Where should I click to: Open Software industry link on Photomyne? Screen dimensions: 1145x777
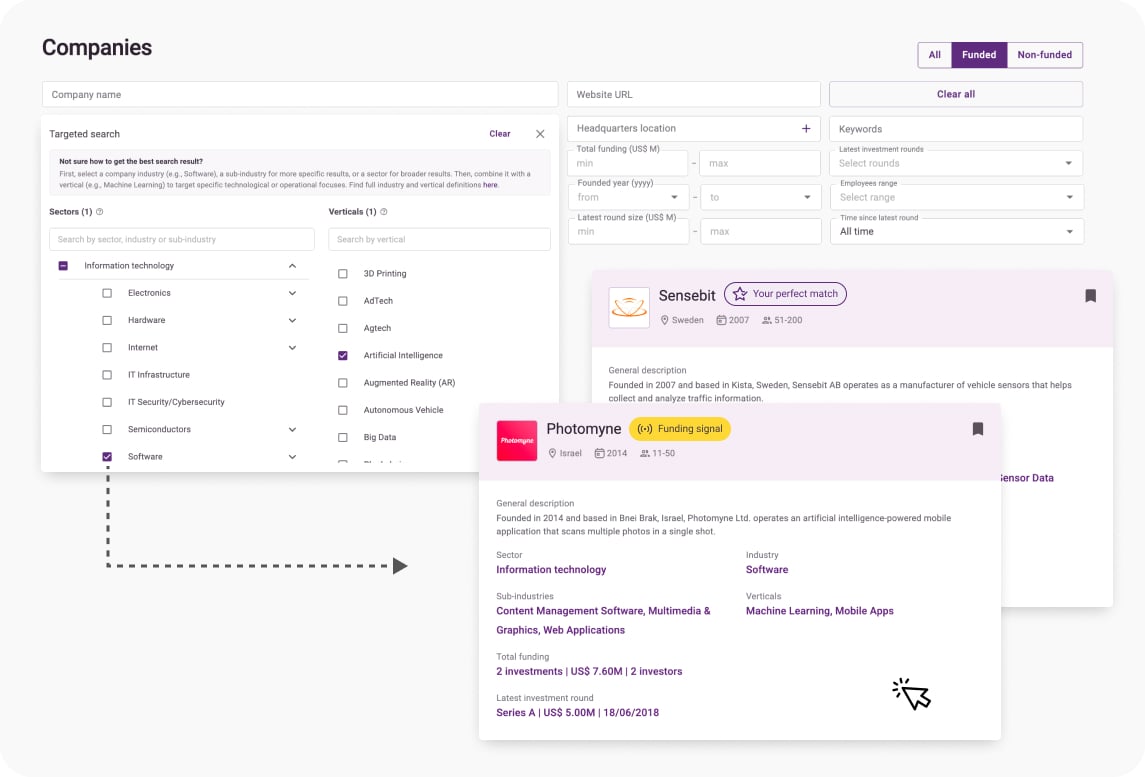(x=767, y=570)
